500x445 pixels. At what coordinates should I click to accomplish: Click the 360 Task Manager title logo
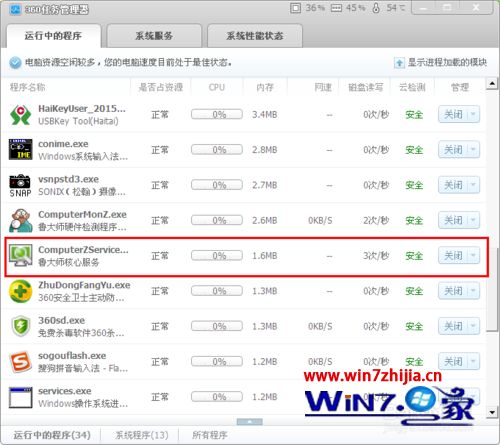(x=15, y=9)
